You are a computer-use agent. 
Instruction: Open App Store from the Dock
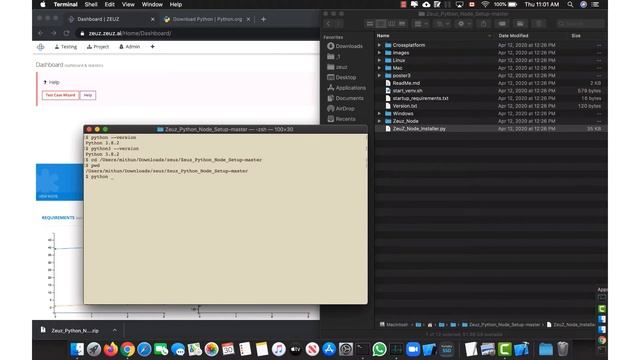coord(329,349)
